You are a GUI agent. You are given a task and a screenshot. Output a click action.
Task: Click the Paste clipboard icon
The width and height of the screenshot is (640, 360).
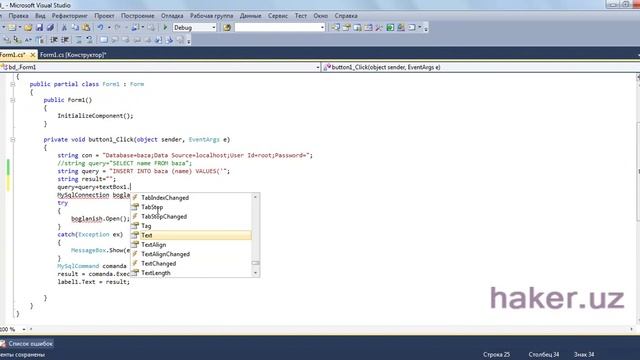pos(86,27)
